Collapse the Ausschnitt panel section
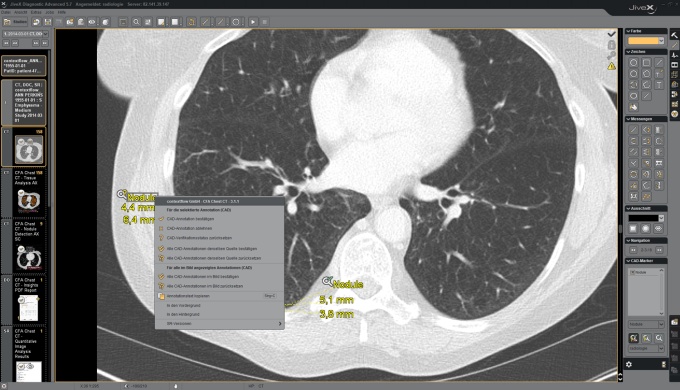Viewport: 680px width, 390px height. [x=628, y=209]
